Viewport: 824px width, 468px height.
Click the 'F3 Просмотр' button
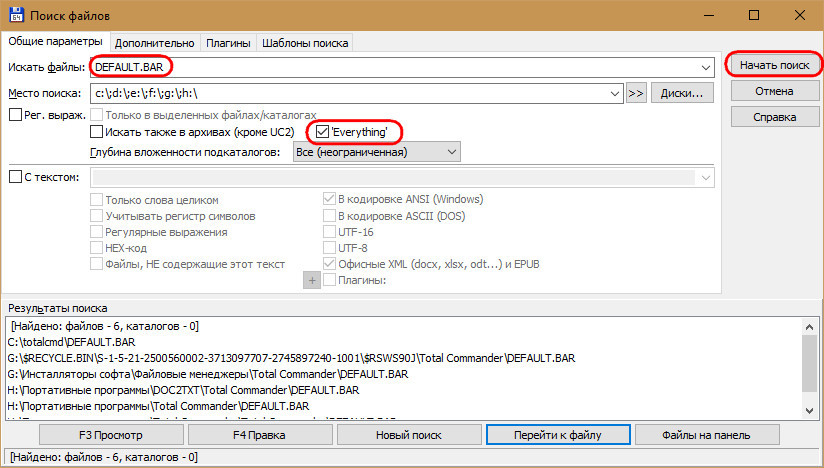pos(111,435)
